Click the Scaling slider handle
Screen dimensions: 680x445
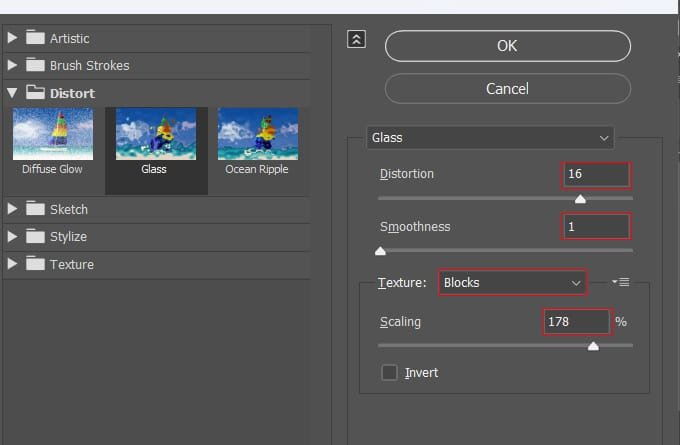tap(593, 346)
